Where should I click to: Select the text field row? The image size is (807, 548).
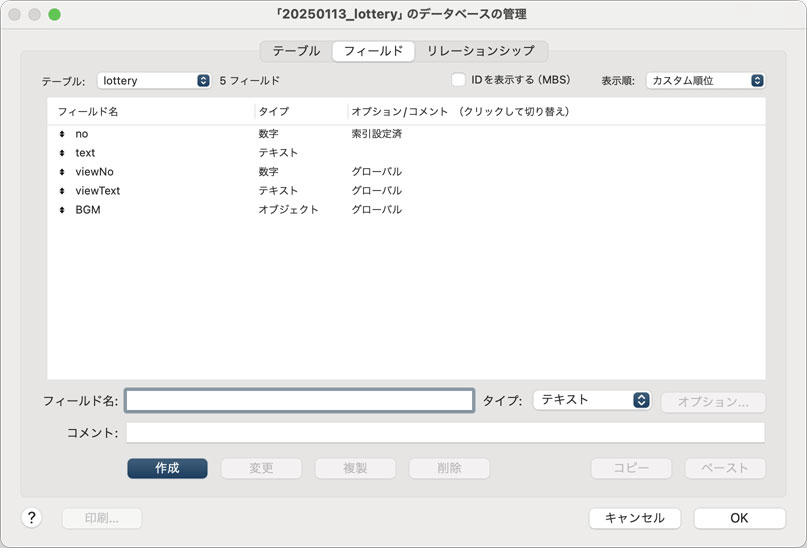tap(406, 153)
